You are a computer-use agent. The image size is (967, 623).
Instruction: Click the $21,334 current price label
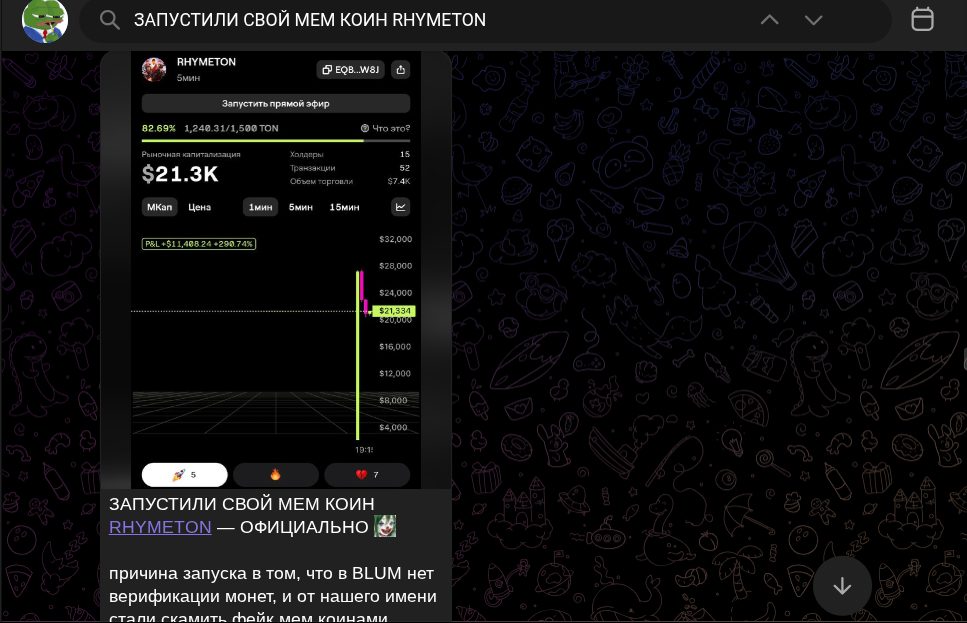tap(394, 311)
